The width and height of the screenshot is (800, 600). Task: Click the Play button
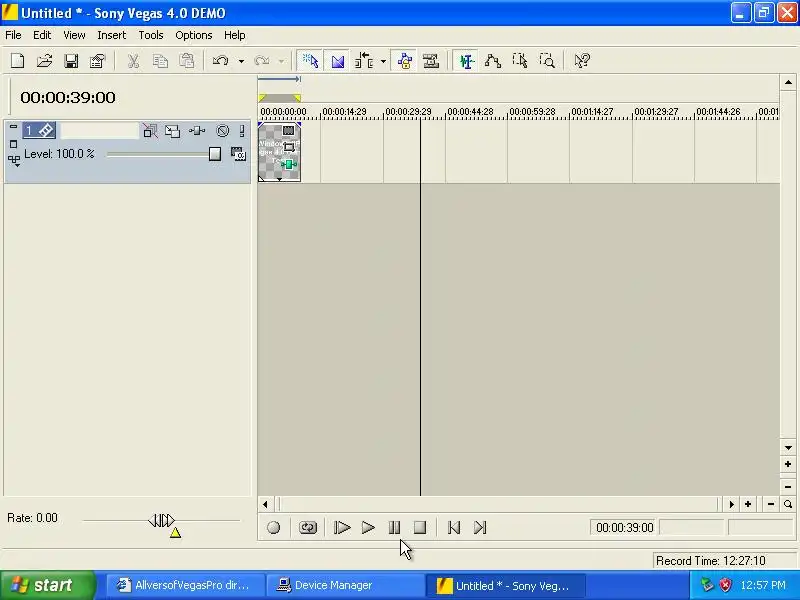coord(368,528)
